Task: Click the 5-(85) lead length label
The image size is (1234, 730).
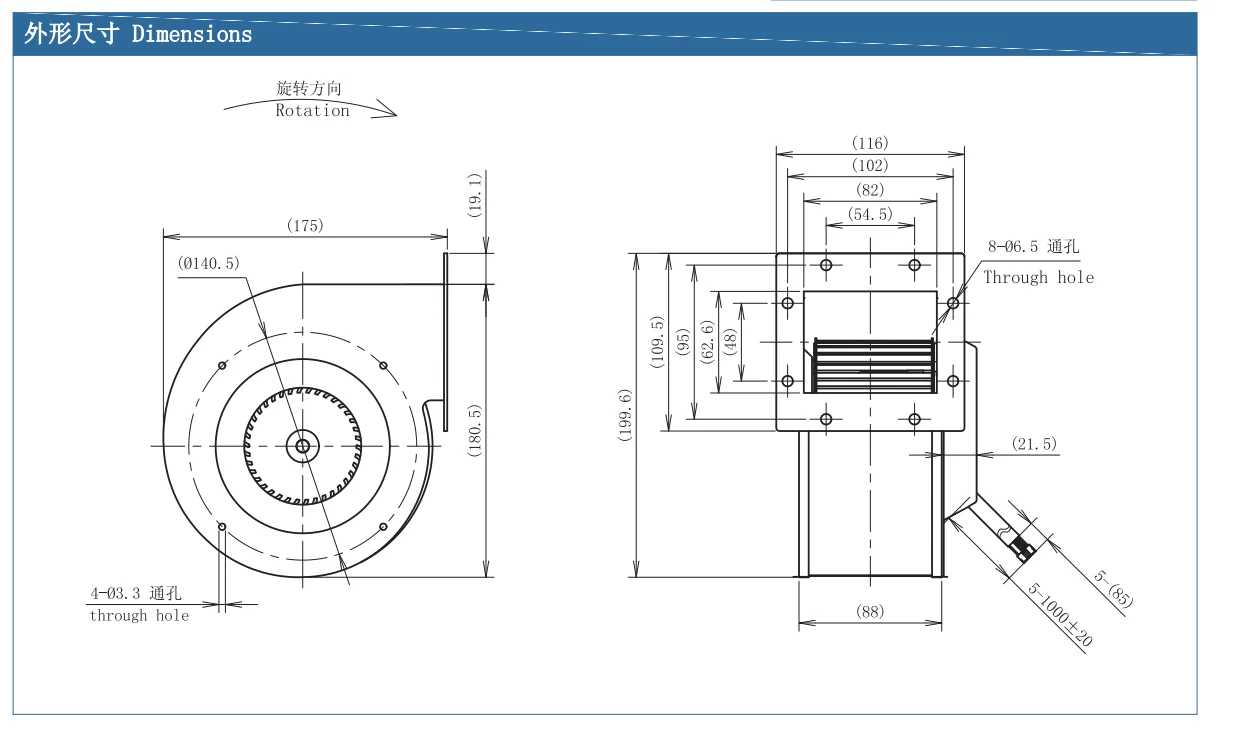Action: [x=1113, y=589]
